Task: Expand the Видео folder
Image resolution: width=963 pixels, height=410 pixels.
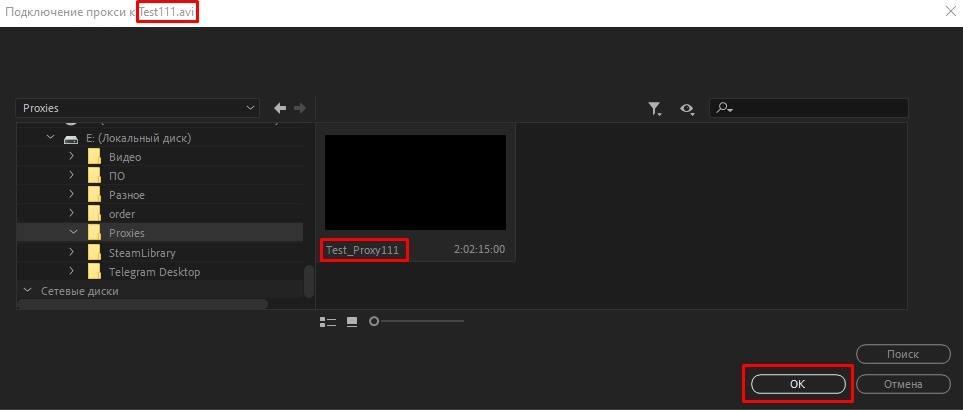Action: 72,157
